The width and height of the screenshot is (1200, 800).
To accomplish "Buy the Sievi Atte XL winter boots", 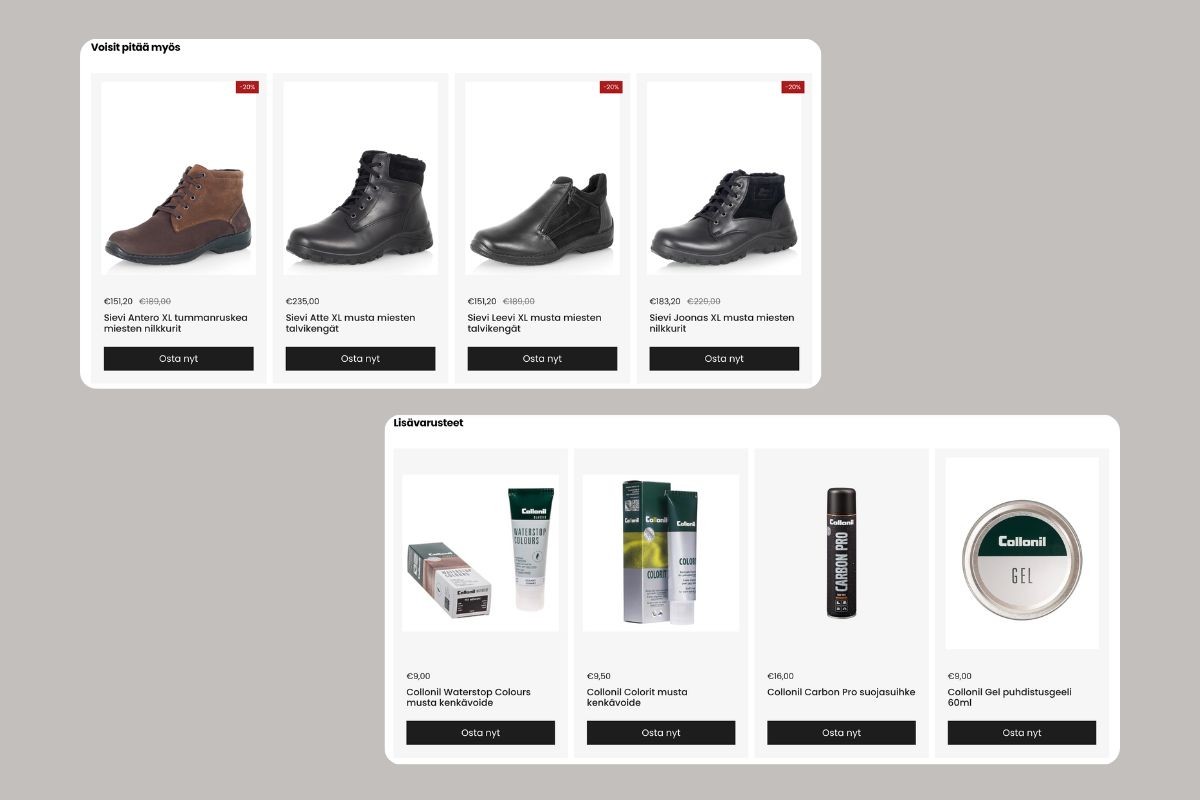I will 360,359.
